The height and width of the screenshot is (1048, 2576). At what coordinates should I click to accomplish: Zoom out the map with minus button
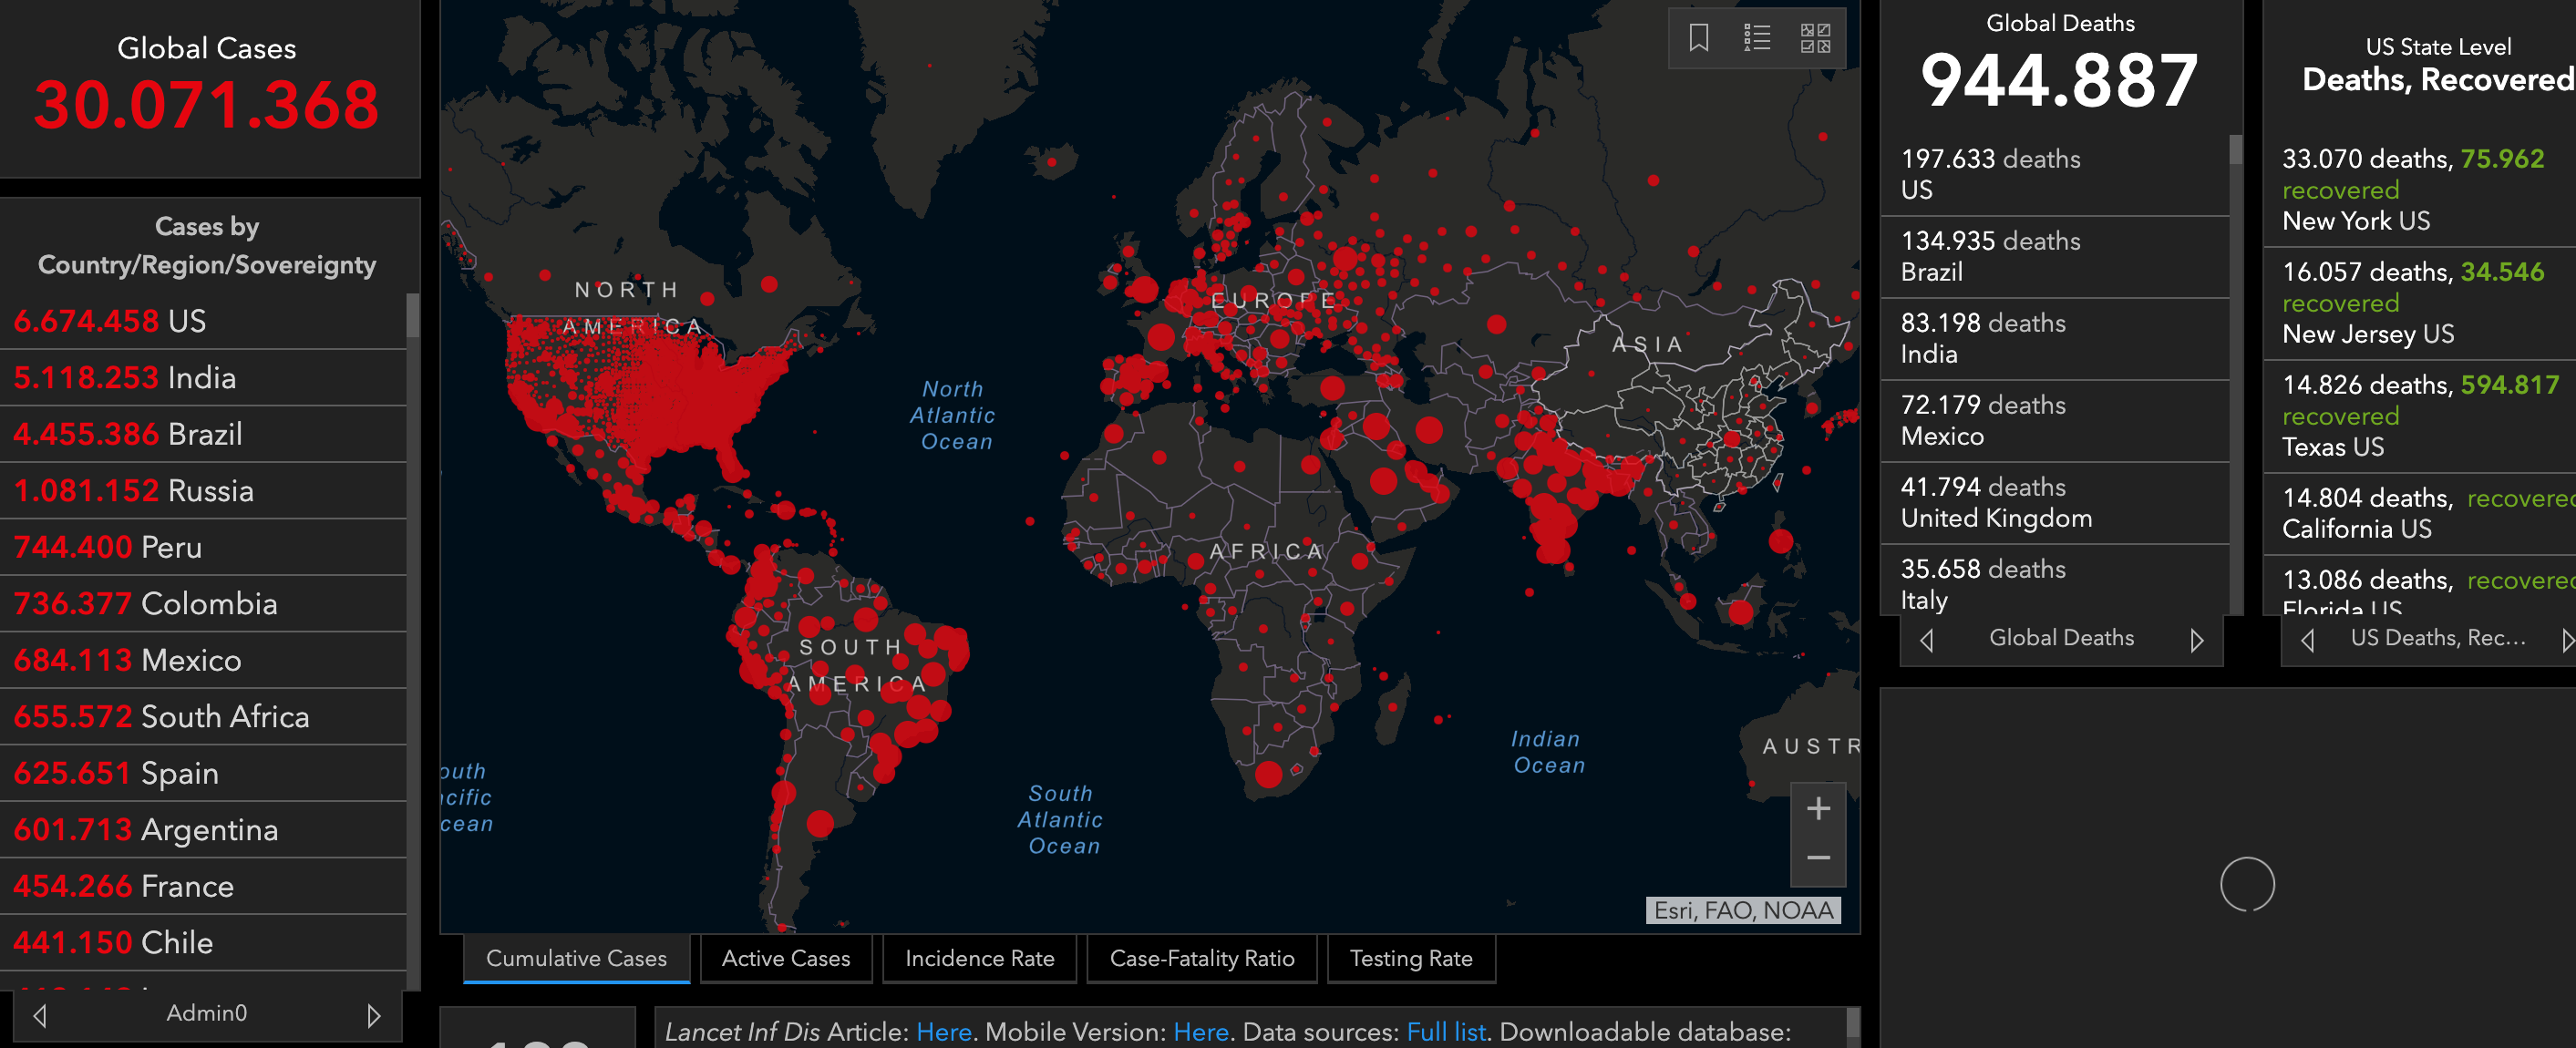coord(1818,858)
